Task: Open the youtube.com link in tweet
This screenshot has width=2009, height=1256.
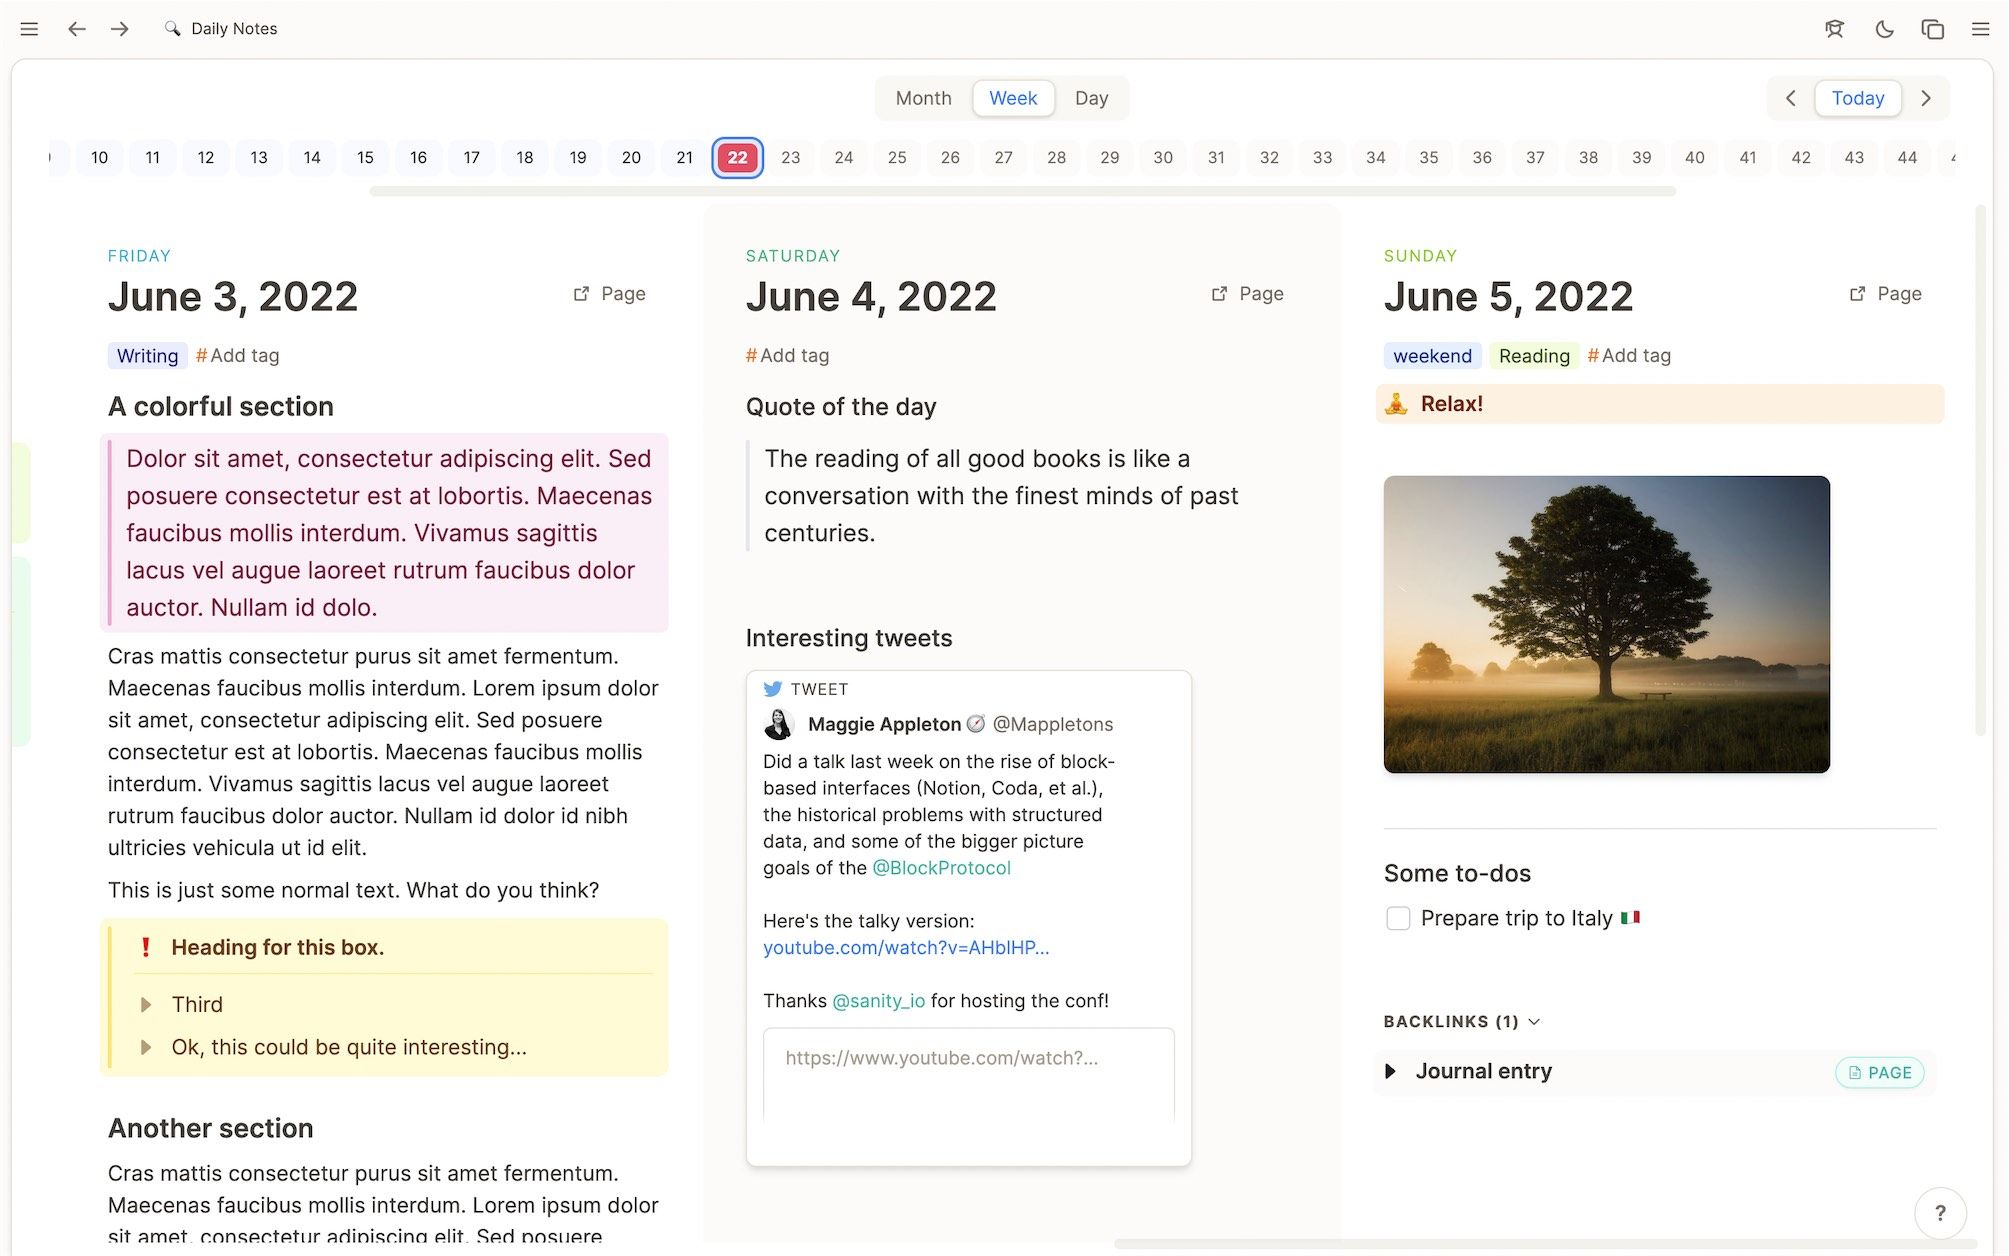Action: [x=905, y=947]
